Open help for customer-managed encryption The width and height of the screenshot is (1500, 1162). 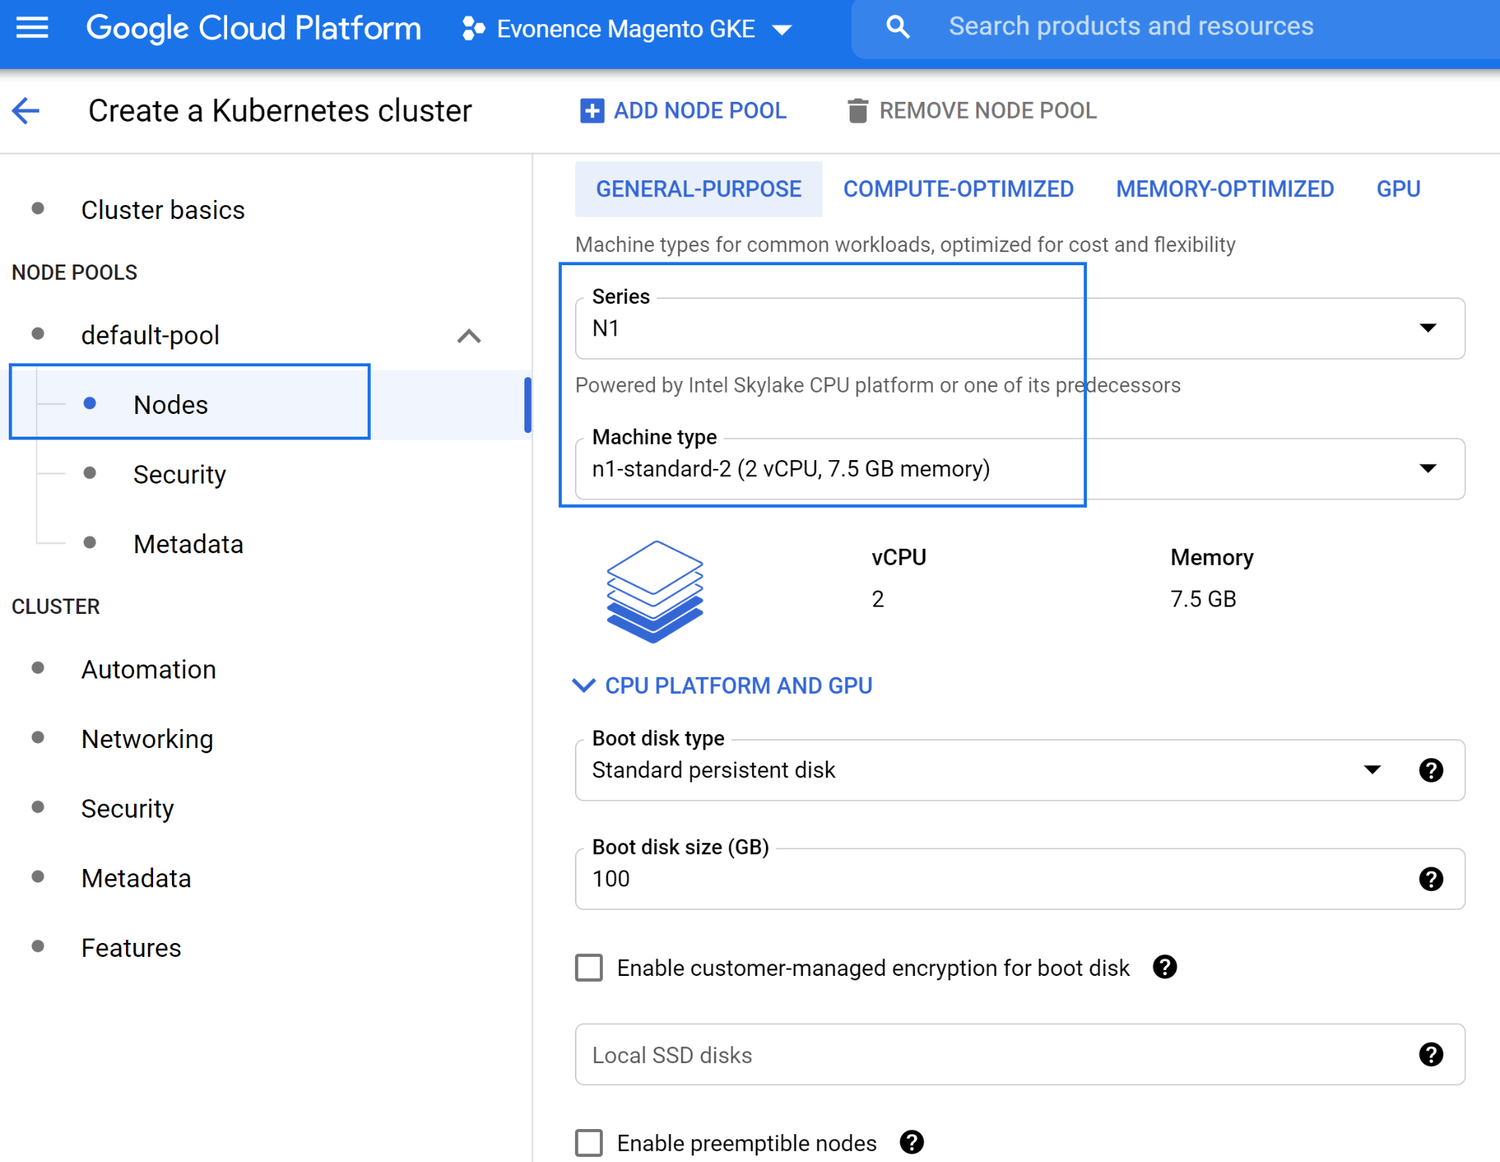1164,967
